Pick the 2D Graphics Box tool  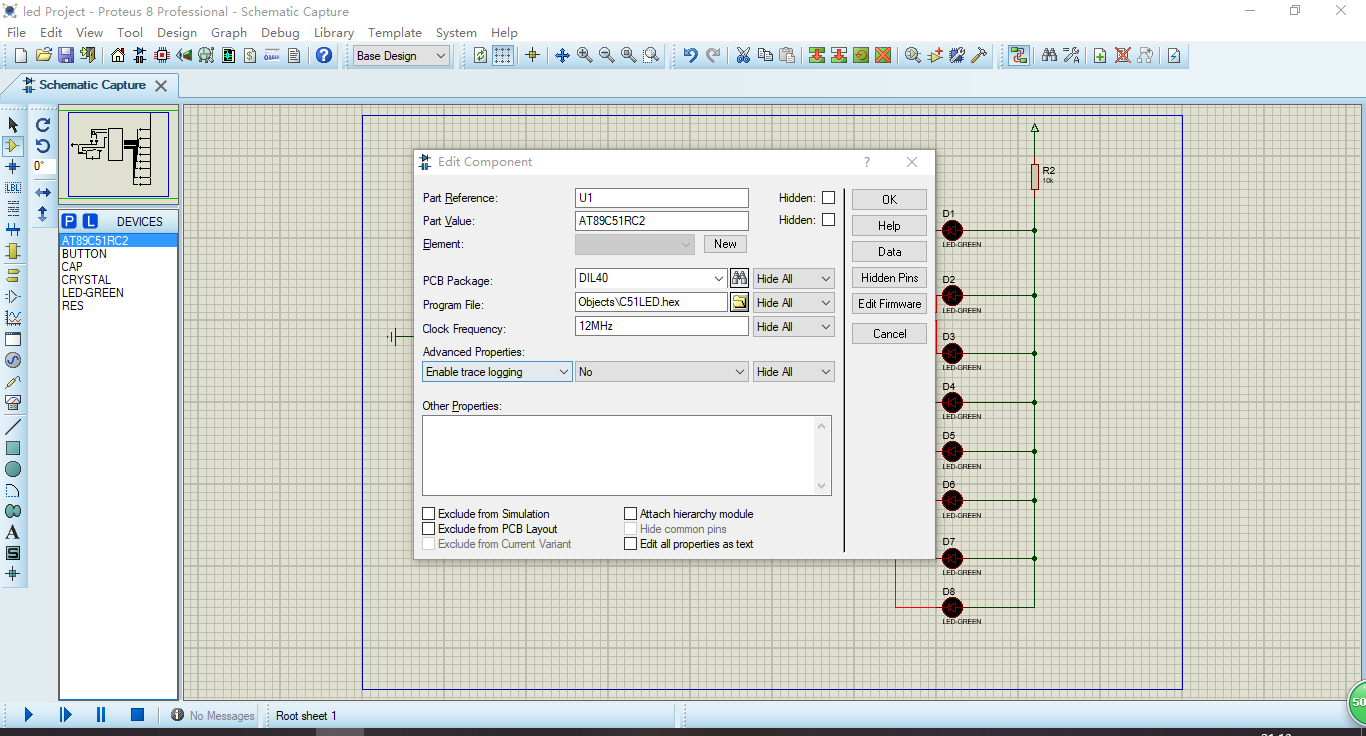[x=13, y=448]
